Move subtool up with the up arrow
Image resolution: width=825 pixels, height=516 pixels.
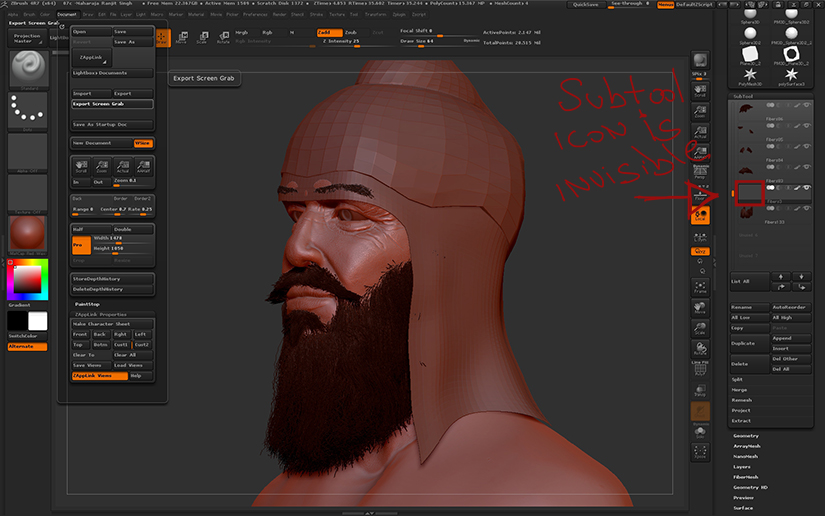(x=781, y=277)
